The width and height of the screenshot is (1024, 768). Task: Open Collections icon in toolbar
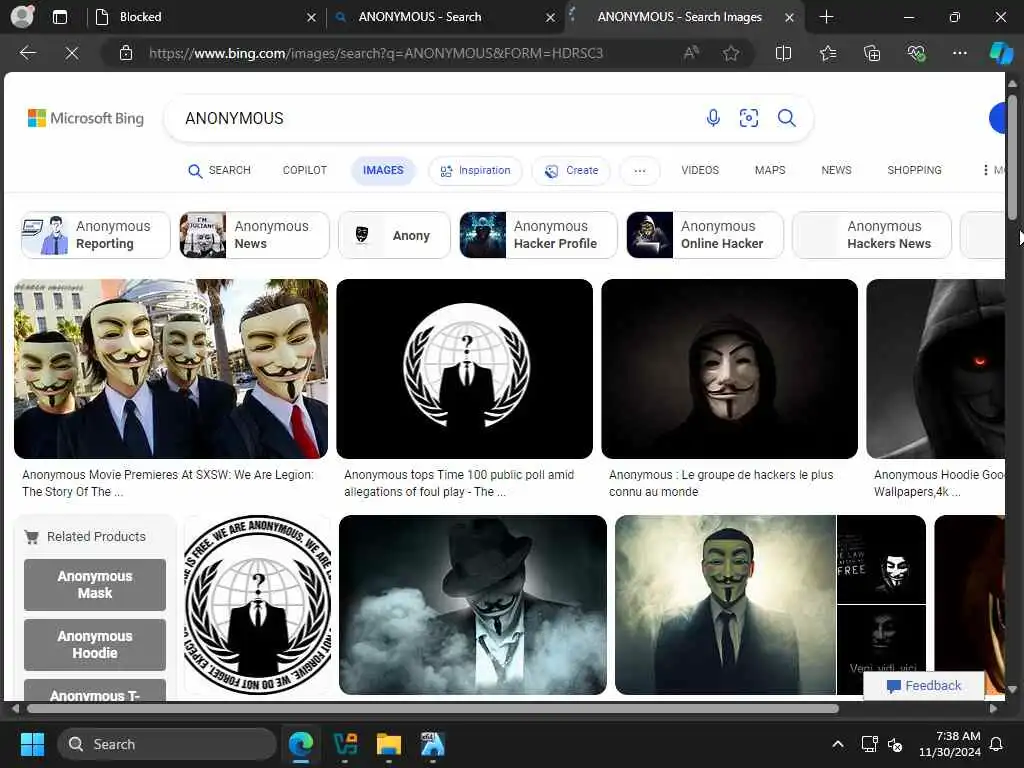[872, 53]
